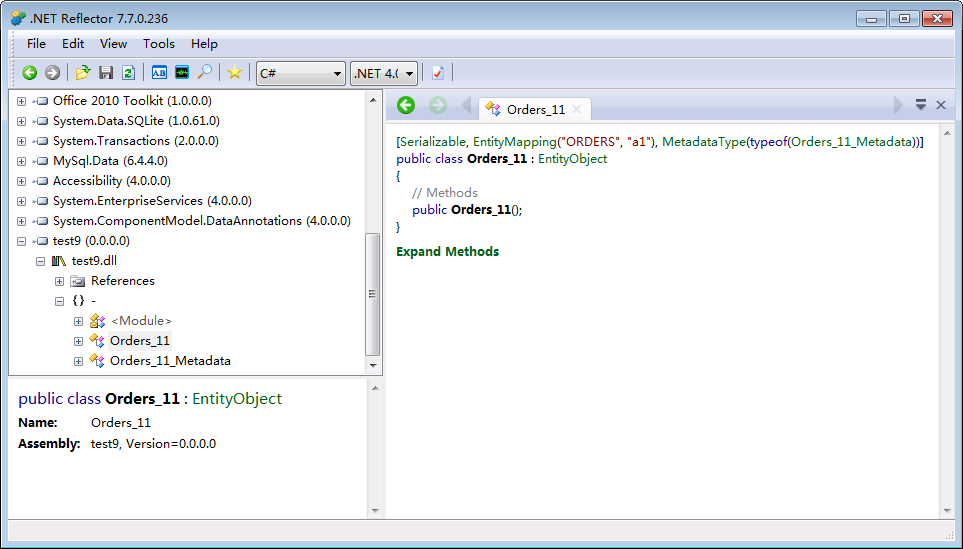The width and height of the screenshot is (963, 549).
Task: Click the AB assembly list toolbar icon
Action: point(159,73)
